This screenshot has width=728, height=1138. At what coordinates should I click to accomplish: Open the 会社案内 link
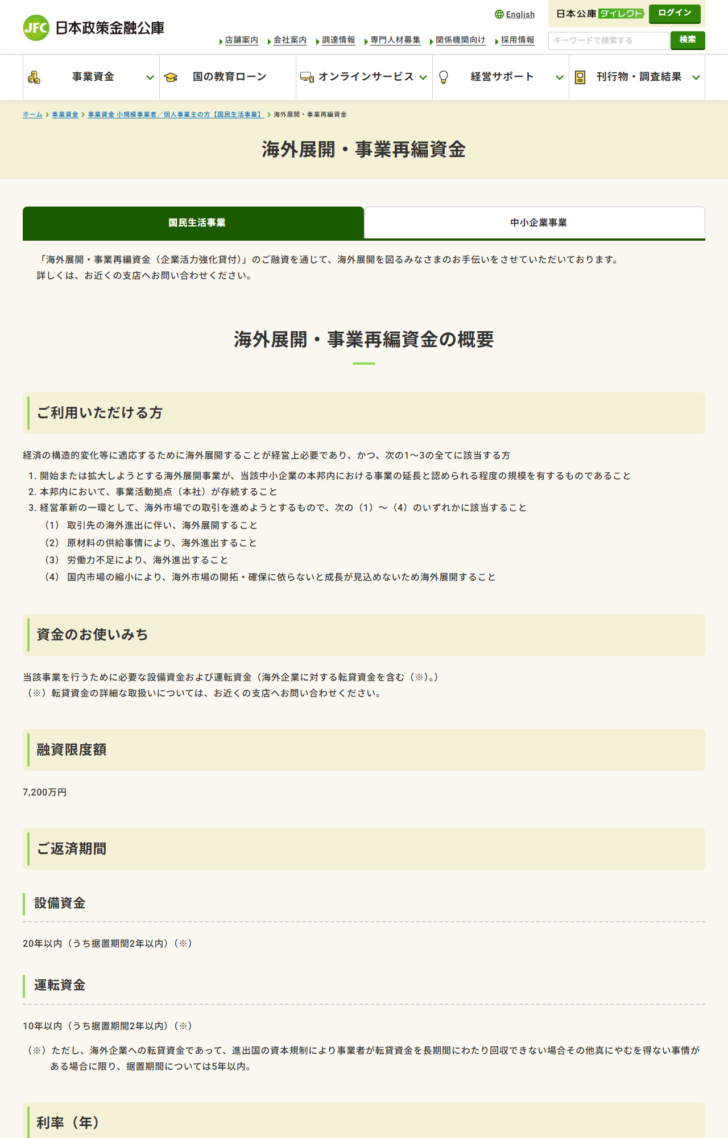[290, 41]
